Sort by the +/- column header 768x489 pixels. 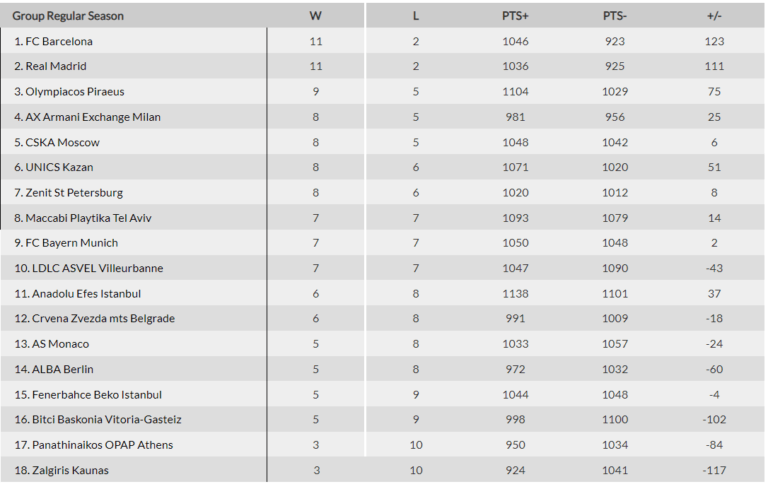714,16
